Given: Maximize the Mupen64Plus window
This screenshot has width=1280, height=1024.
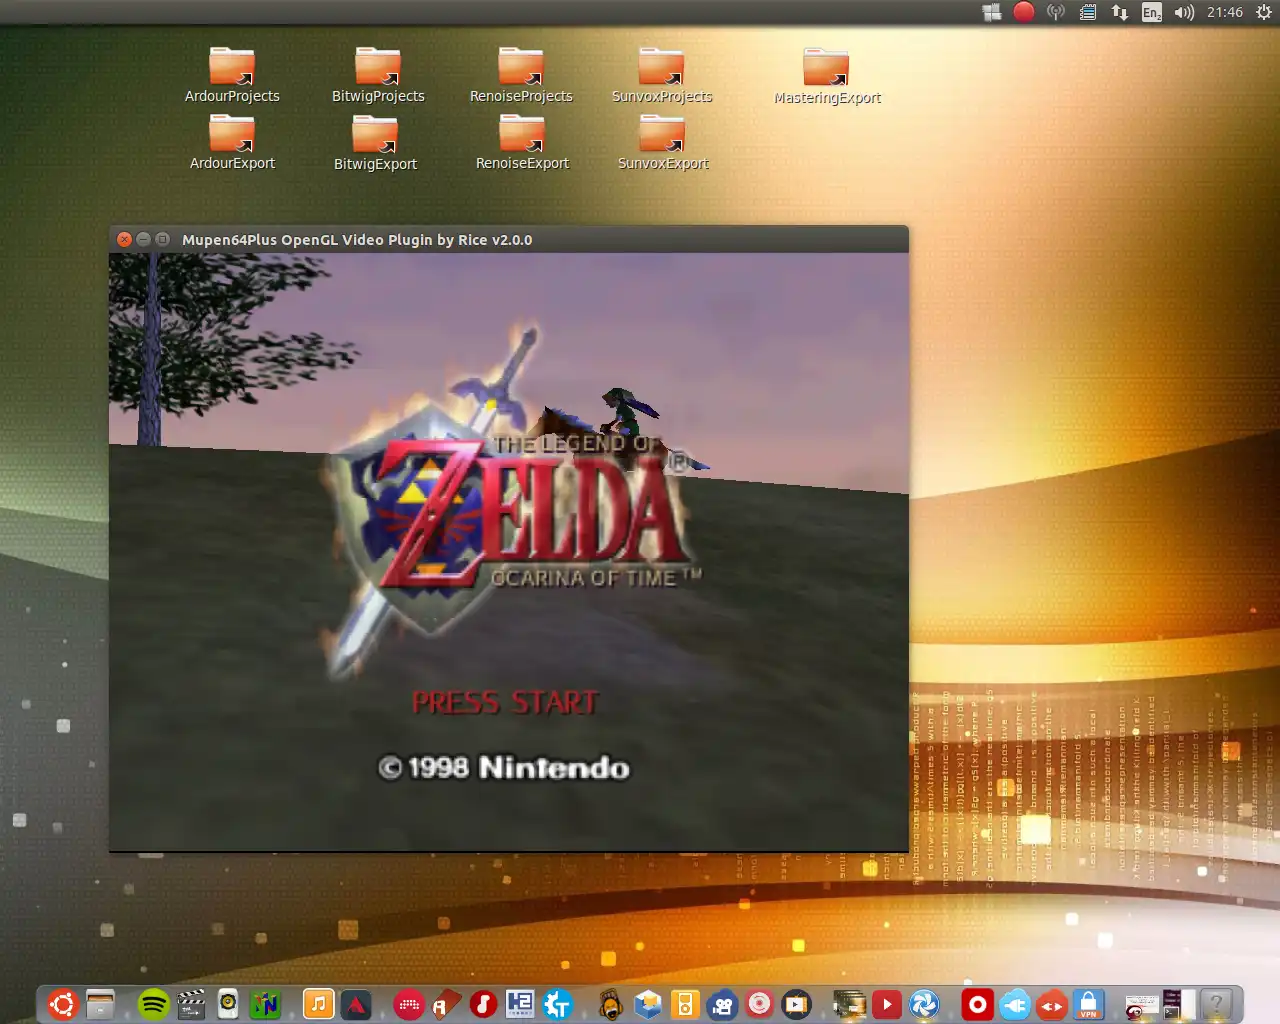Looking at the screenshot, I should coord(162,239).
